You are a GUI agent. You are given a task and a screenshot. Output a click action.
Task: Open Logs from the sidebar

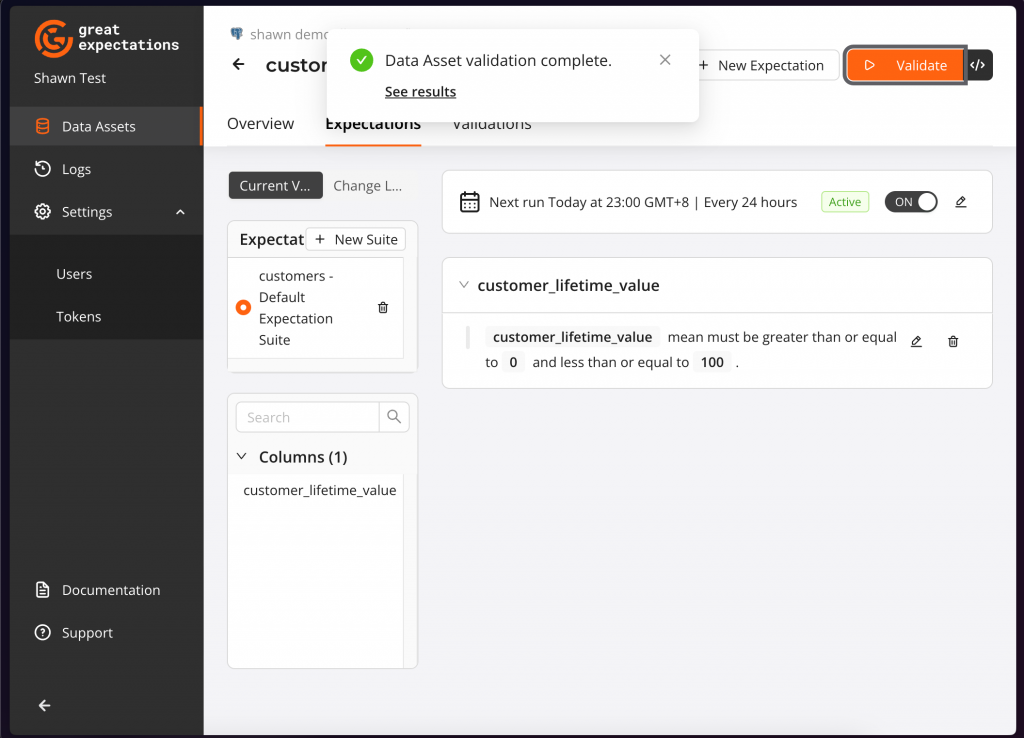click(x=76, y=169)
